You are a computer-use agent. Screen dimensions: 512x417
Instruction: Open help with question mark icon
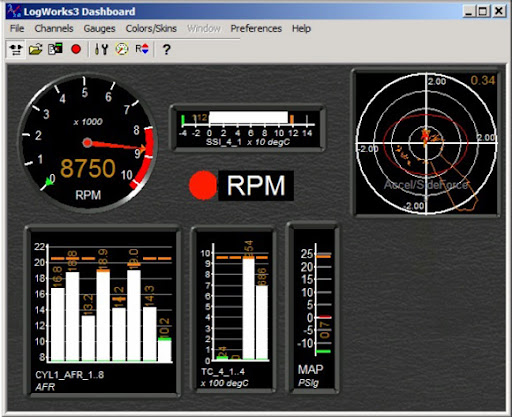(x=166, y=49)
